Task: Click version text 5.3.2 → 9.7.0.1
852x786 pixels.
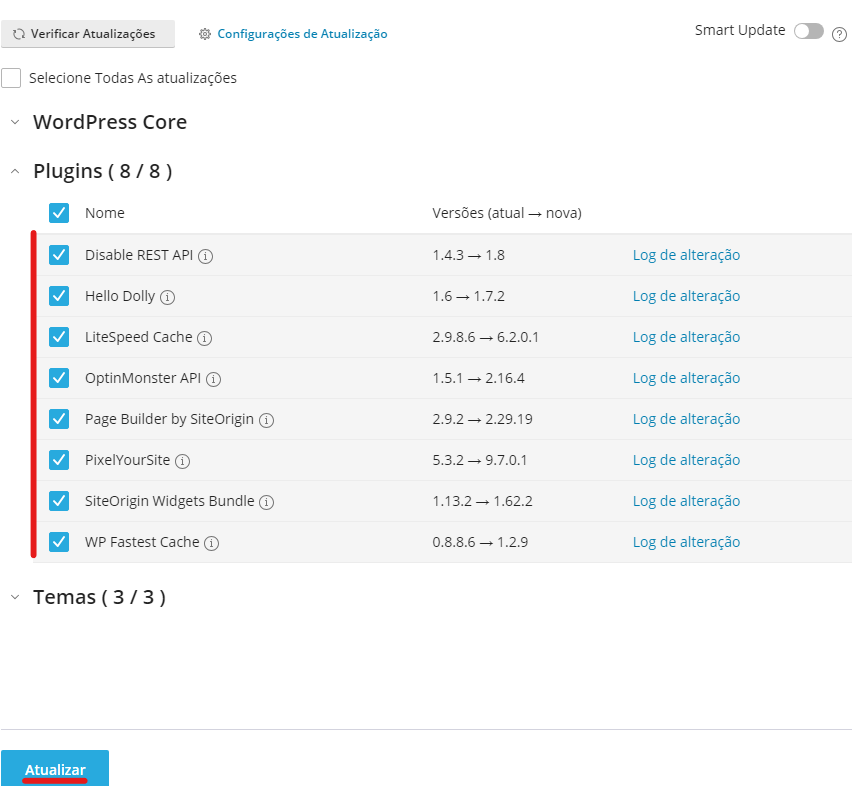Action: point(480,460)
